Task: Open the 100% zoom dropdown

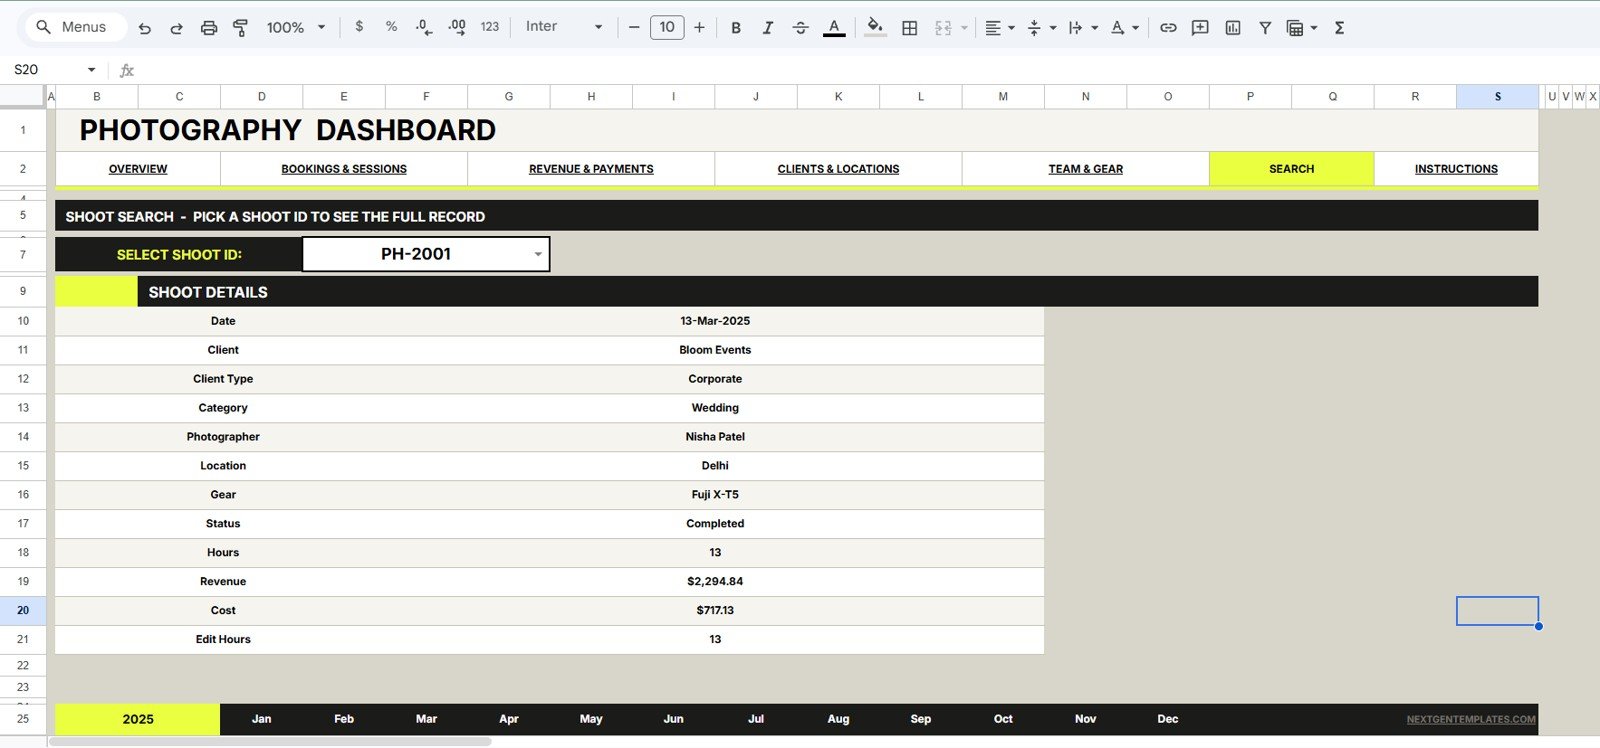Action: coord(296,28)
